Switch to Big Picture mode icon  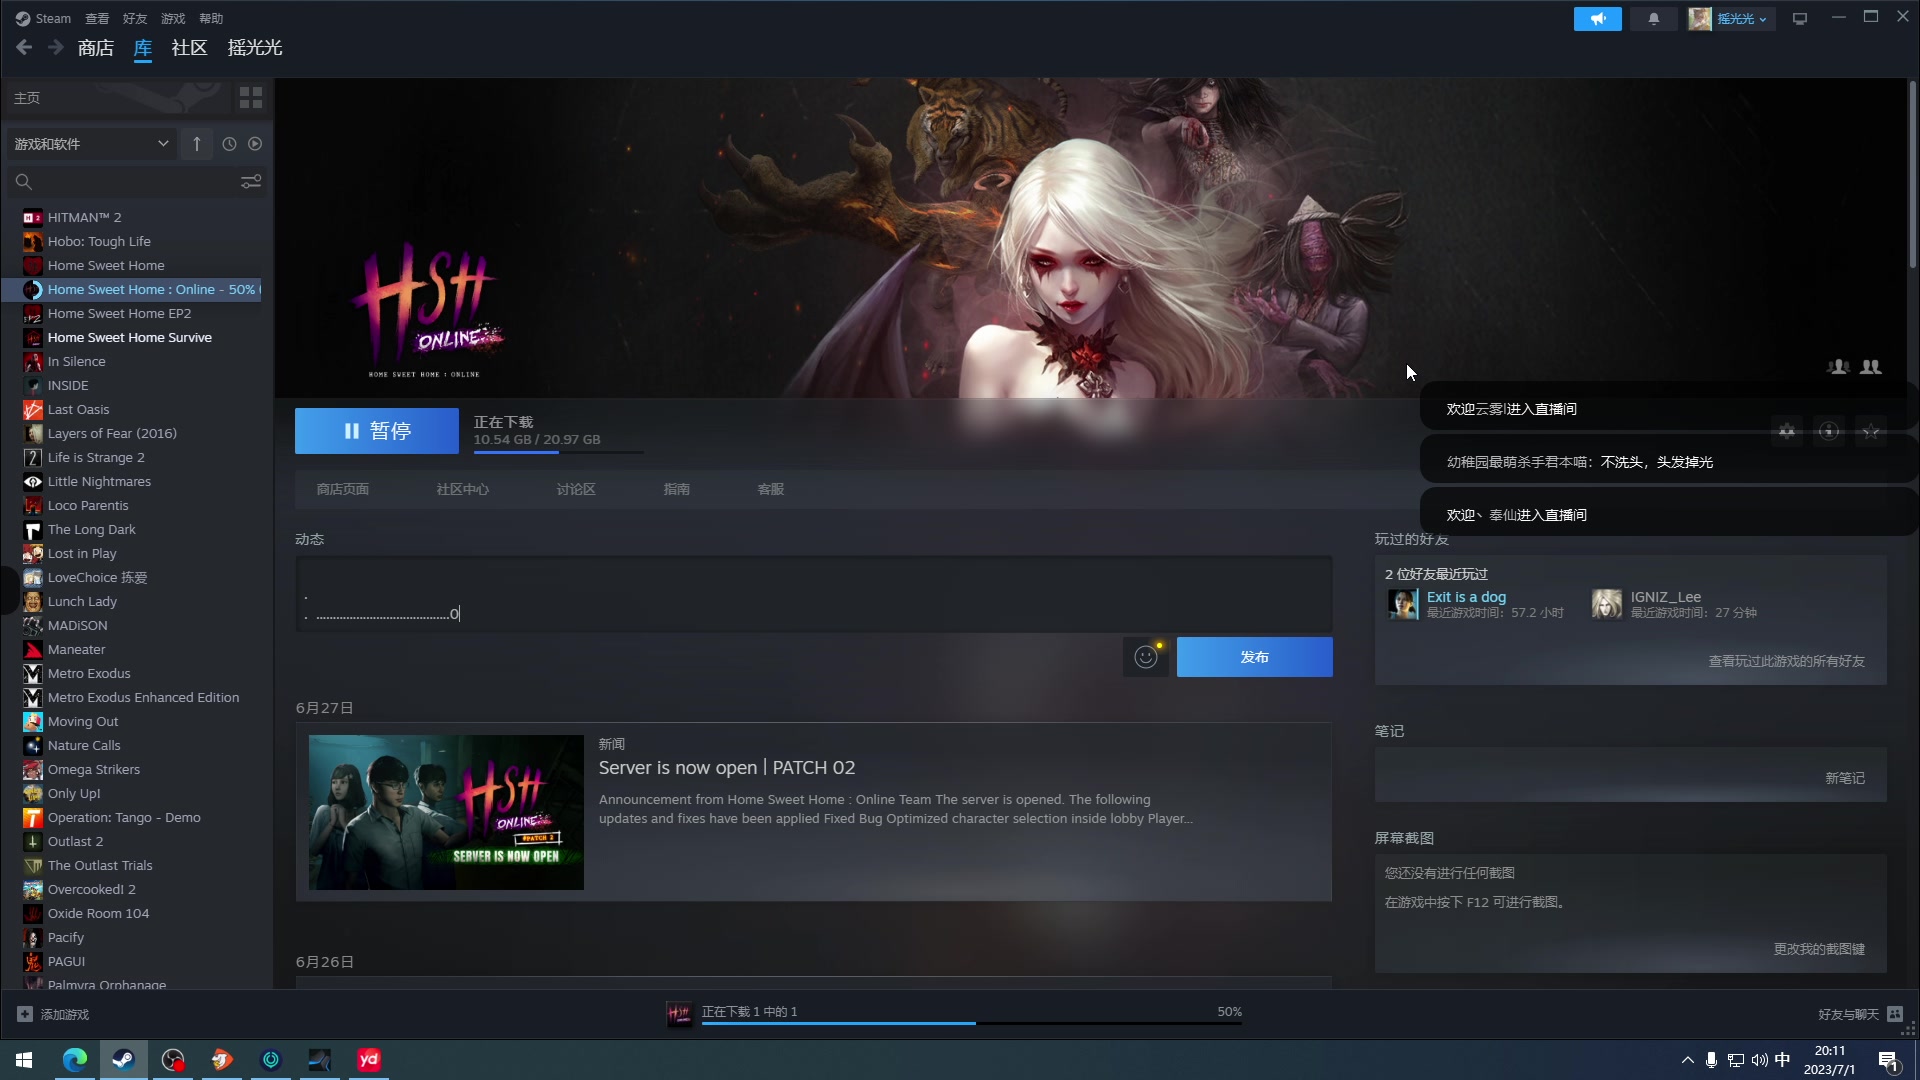point(1799,19)
